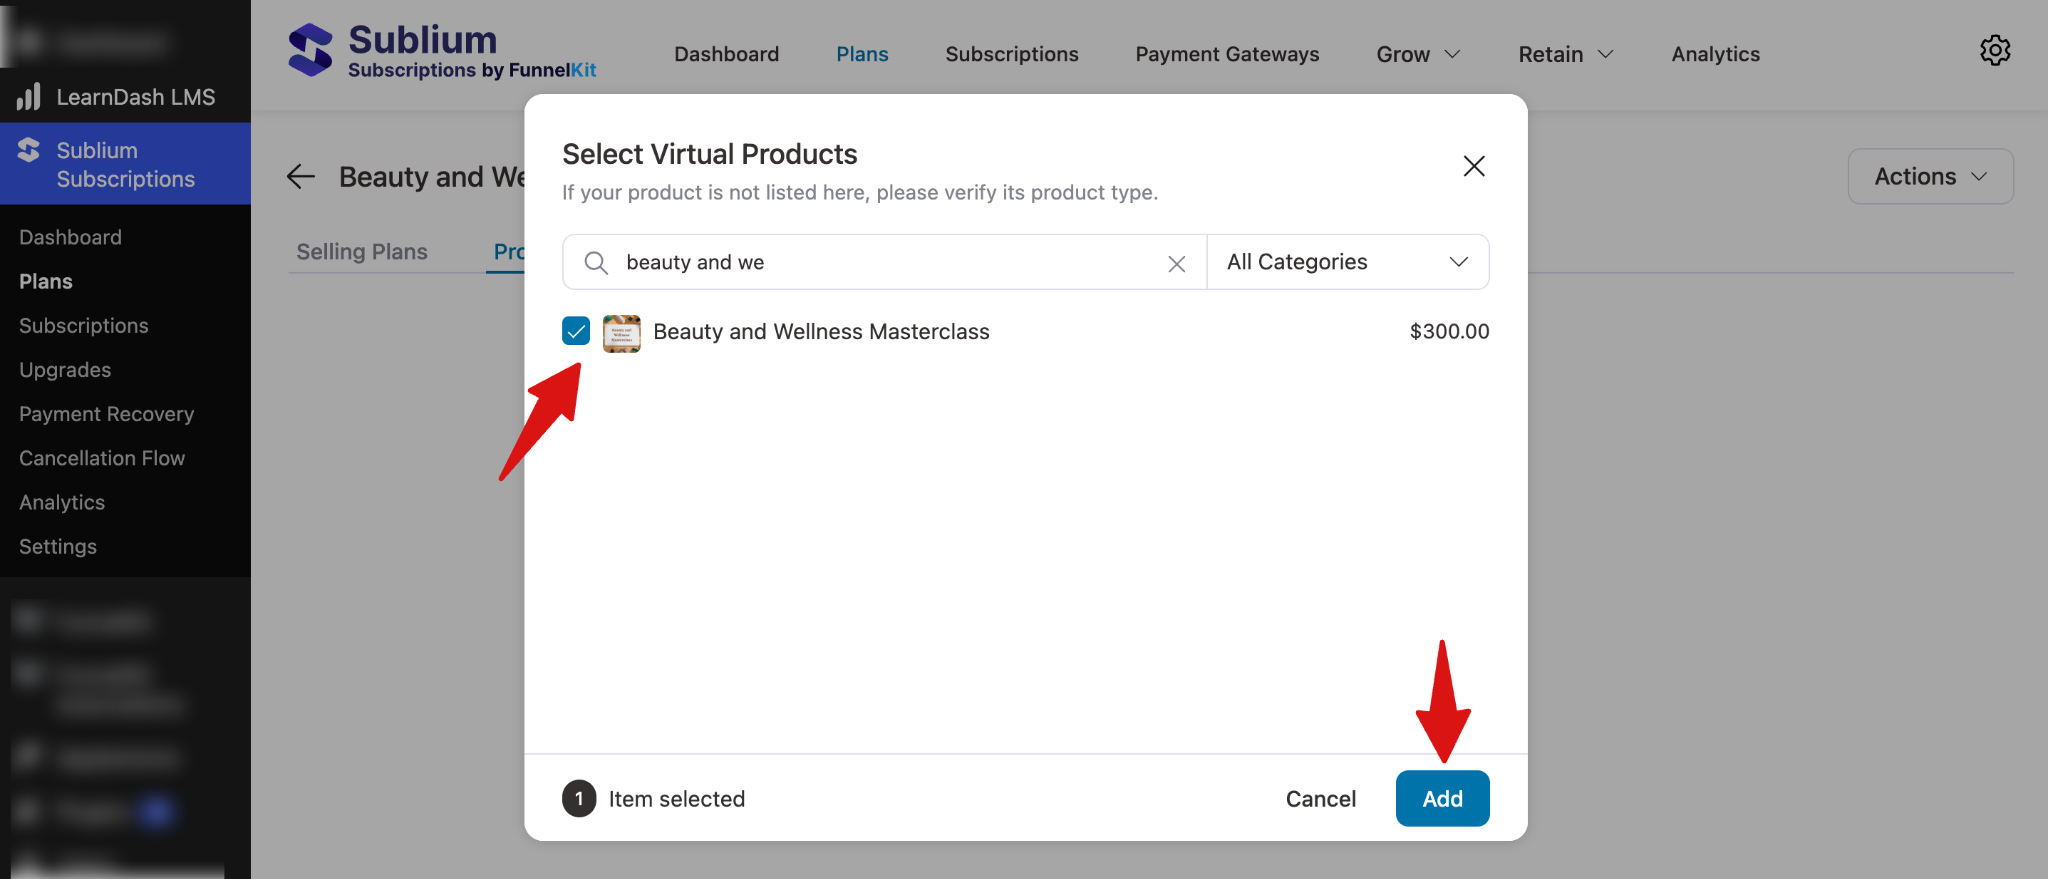Clear the search text with the X
2048x879 pixels.
point(1177,263)
